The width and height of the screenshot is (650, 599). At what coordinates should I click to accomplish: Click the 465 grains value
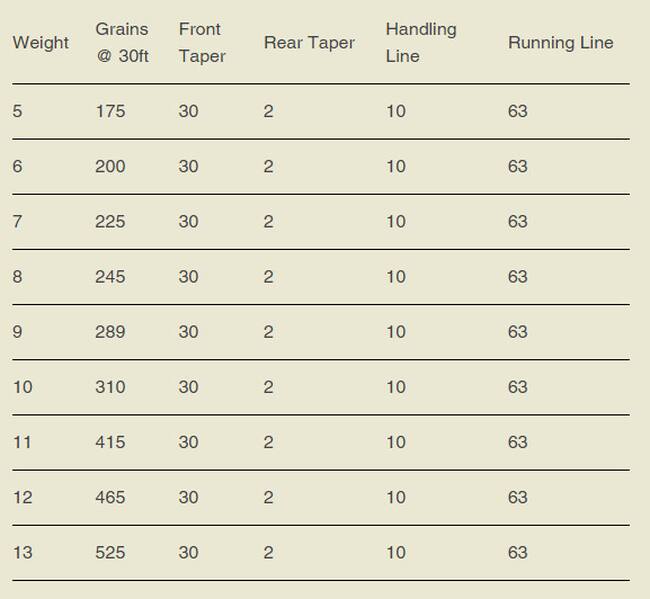coord(110,497)
